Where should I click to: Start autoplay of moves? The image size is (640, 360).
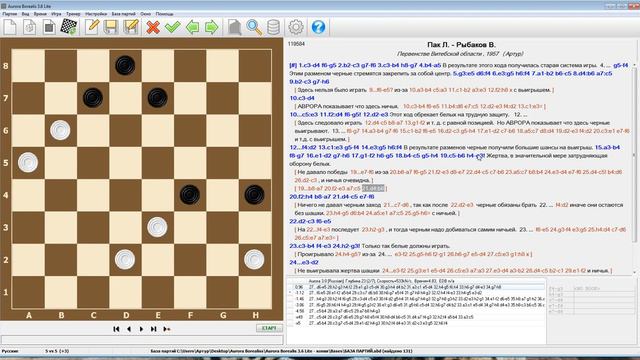[x=167, y=329]
